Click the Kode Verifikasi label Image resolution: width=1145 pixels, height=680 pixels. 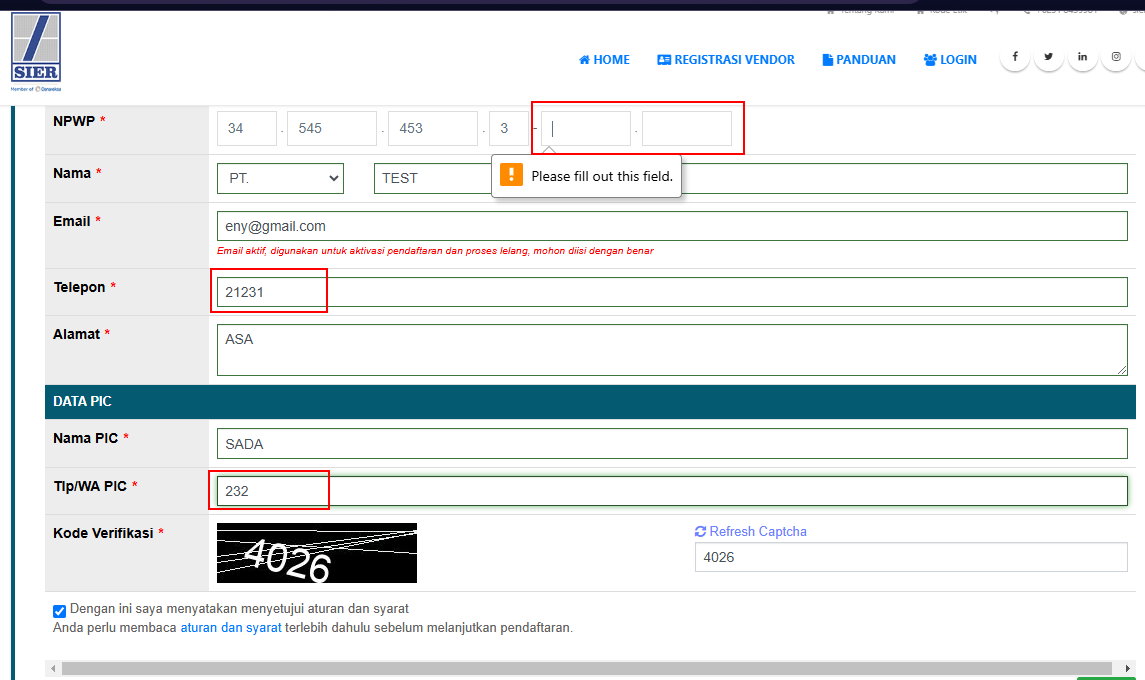pos(103,533)
